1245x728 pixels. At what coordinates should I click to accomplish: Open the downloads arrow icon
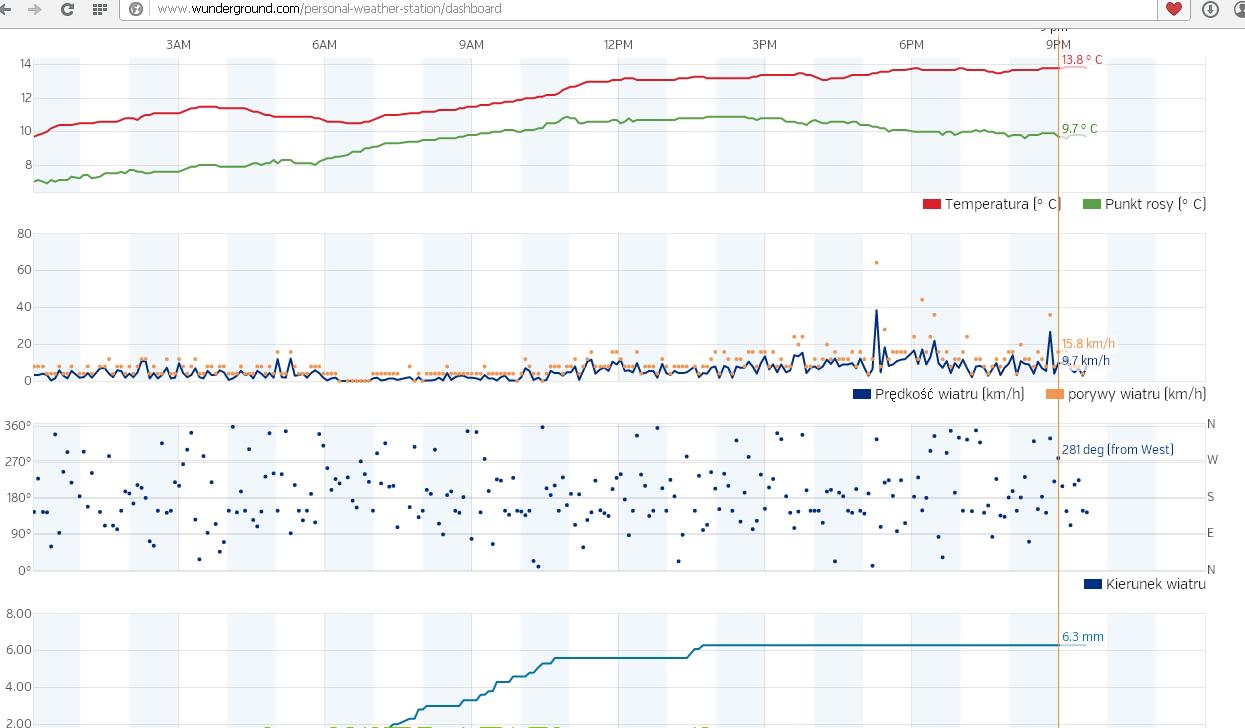(1210, 9)
